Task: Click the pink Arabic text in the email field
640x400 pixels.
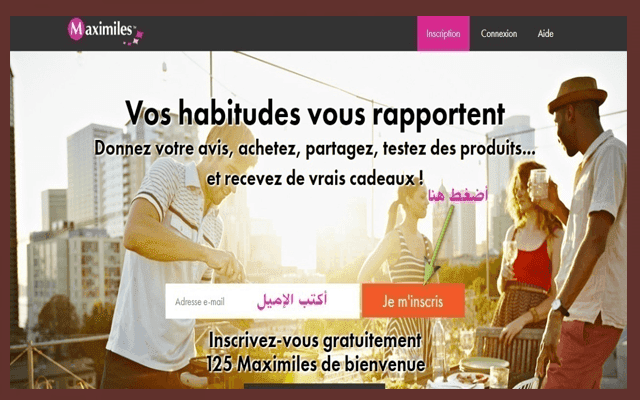Action: coord(292,300)
